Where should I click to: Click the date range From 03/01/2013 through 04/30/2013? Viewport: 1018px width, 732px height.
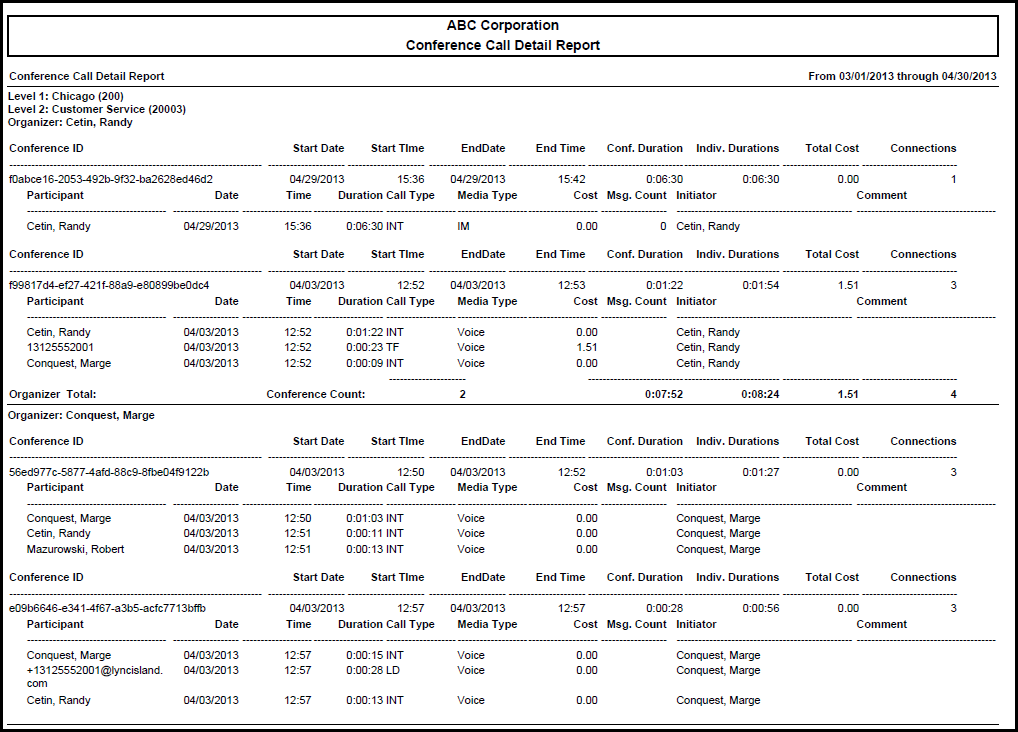pos(902,76)
